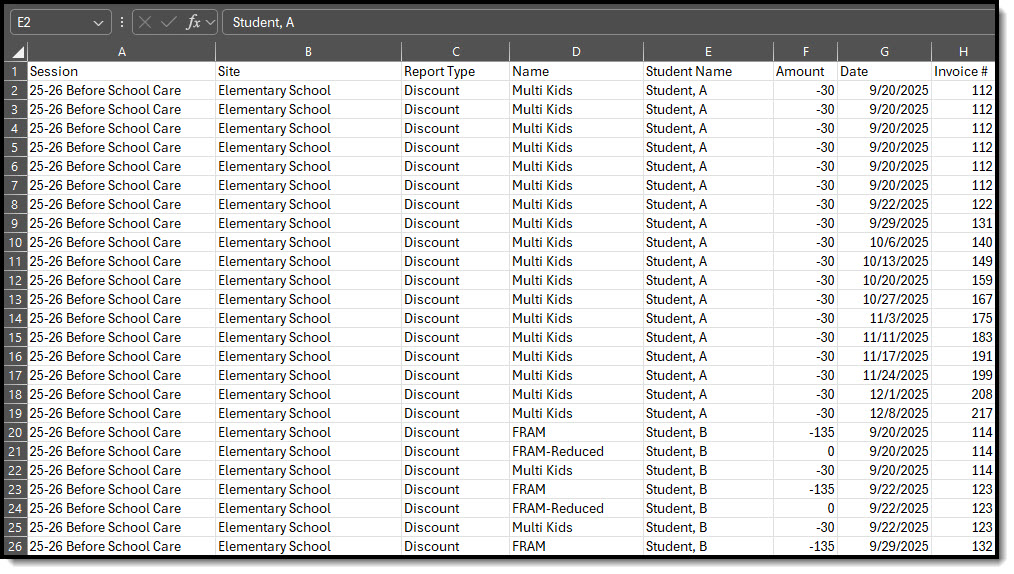Click the Student Name header cell

pyautogui.click(x=708, y=71)
